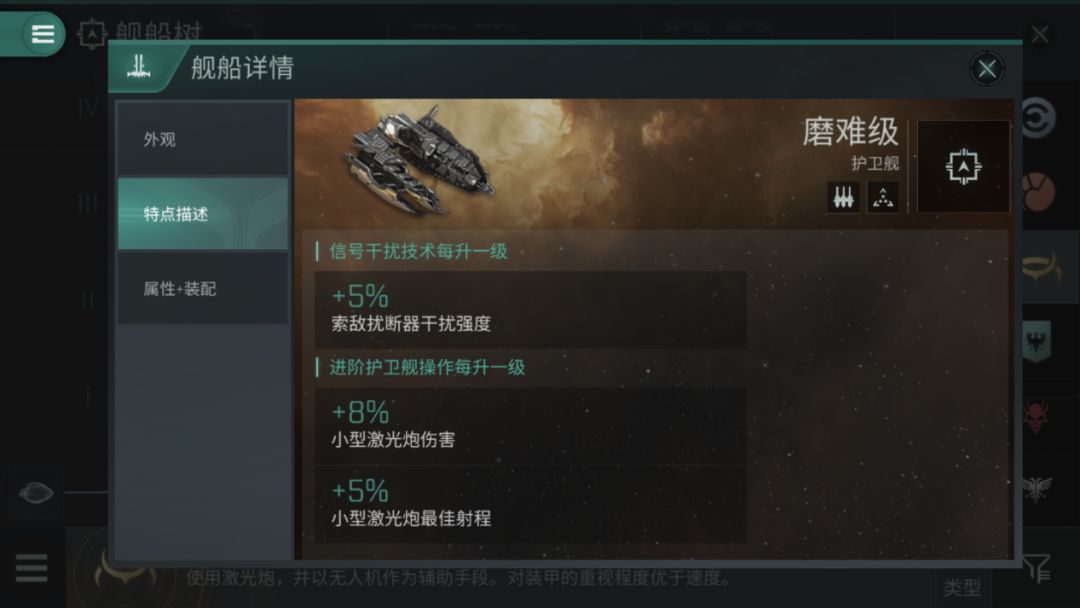Click the drone triangle formation icon
The height and width of the screenshot is (608, 1080).
point(882,198)
